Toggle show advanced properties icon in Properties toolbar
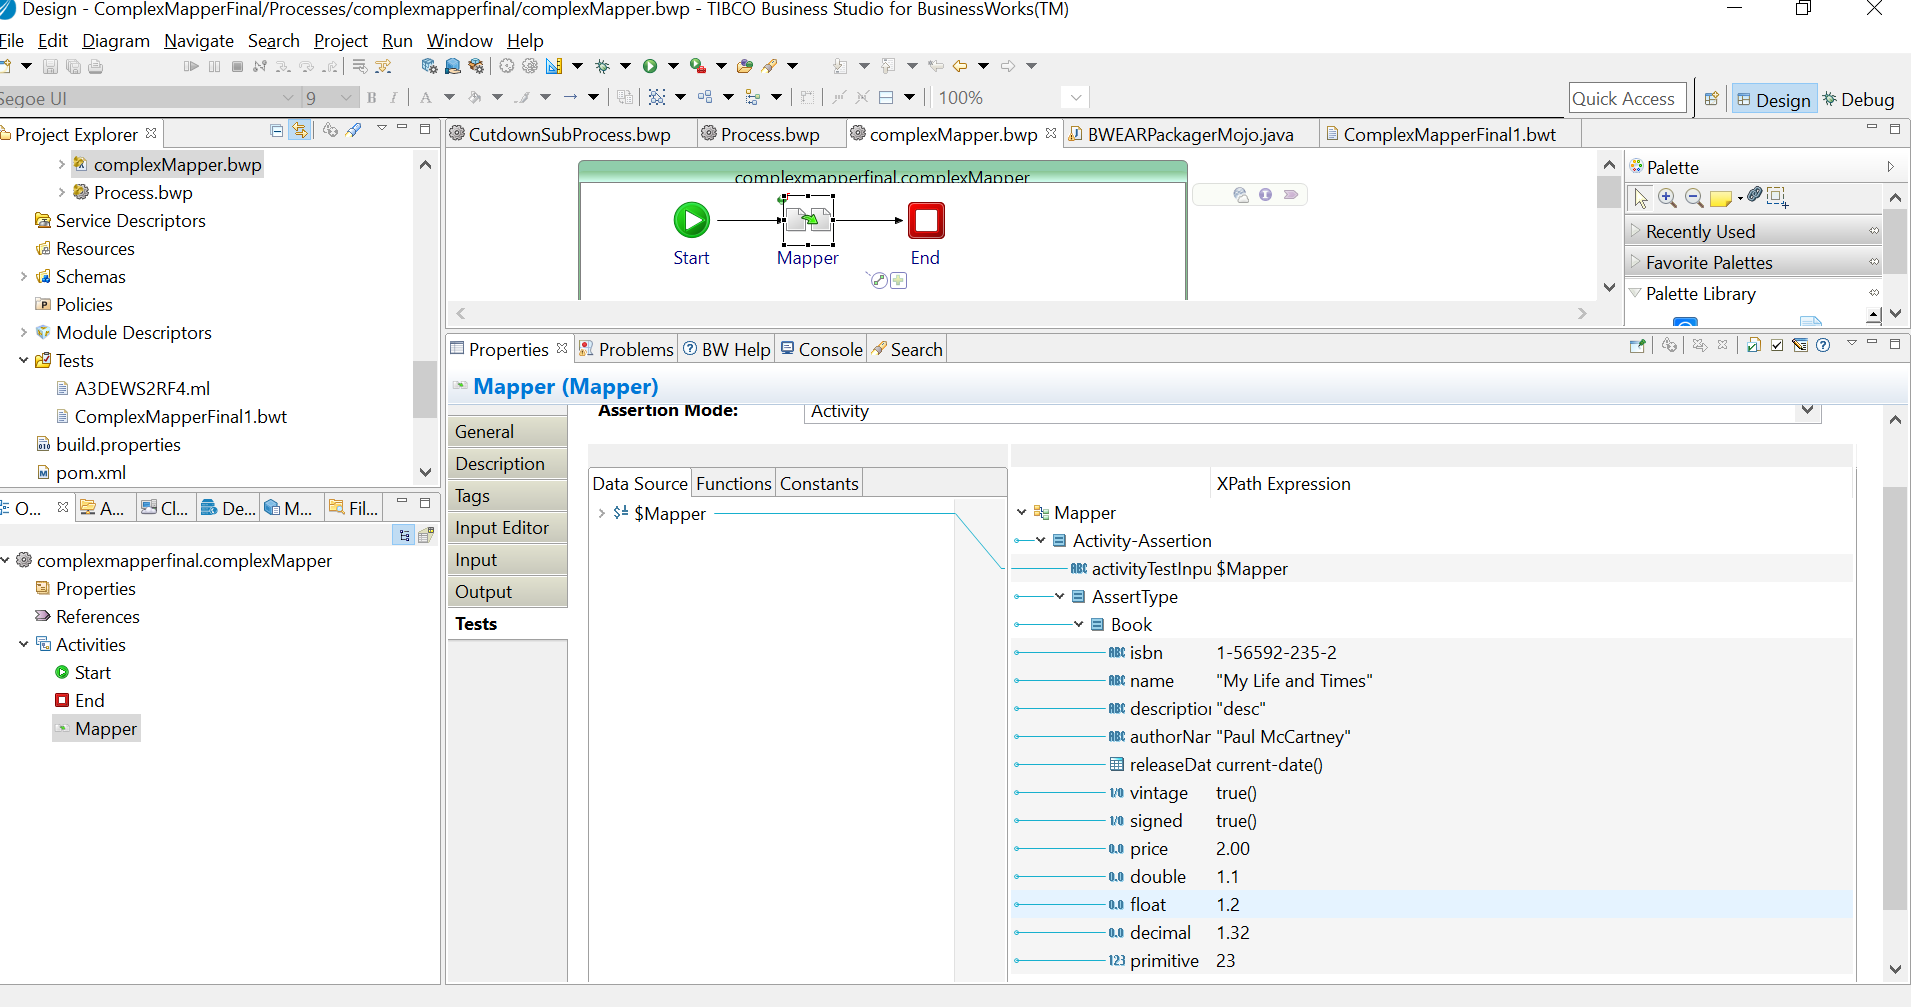Screen dimensions: 1911x1007 tap(1800, 345)
